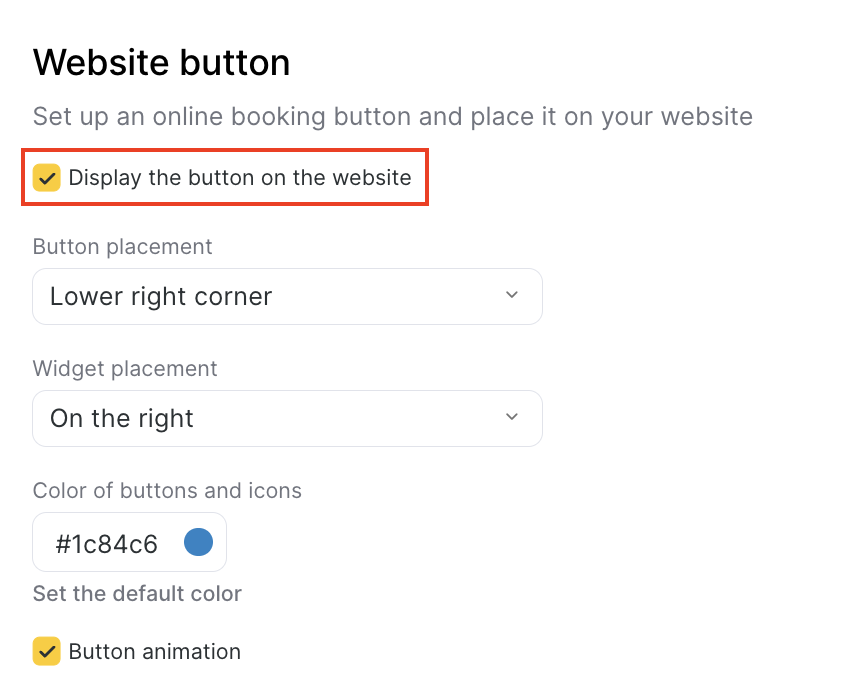Uncheck the Display the button on the website checkbox
862x690 pixels.
47,178
